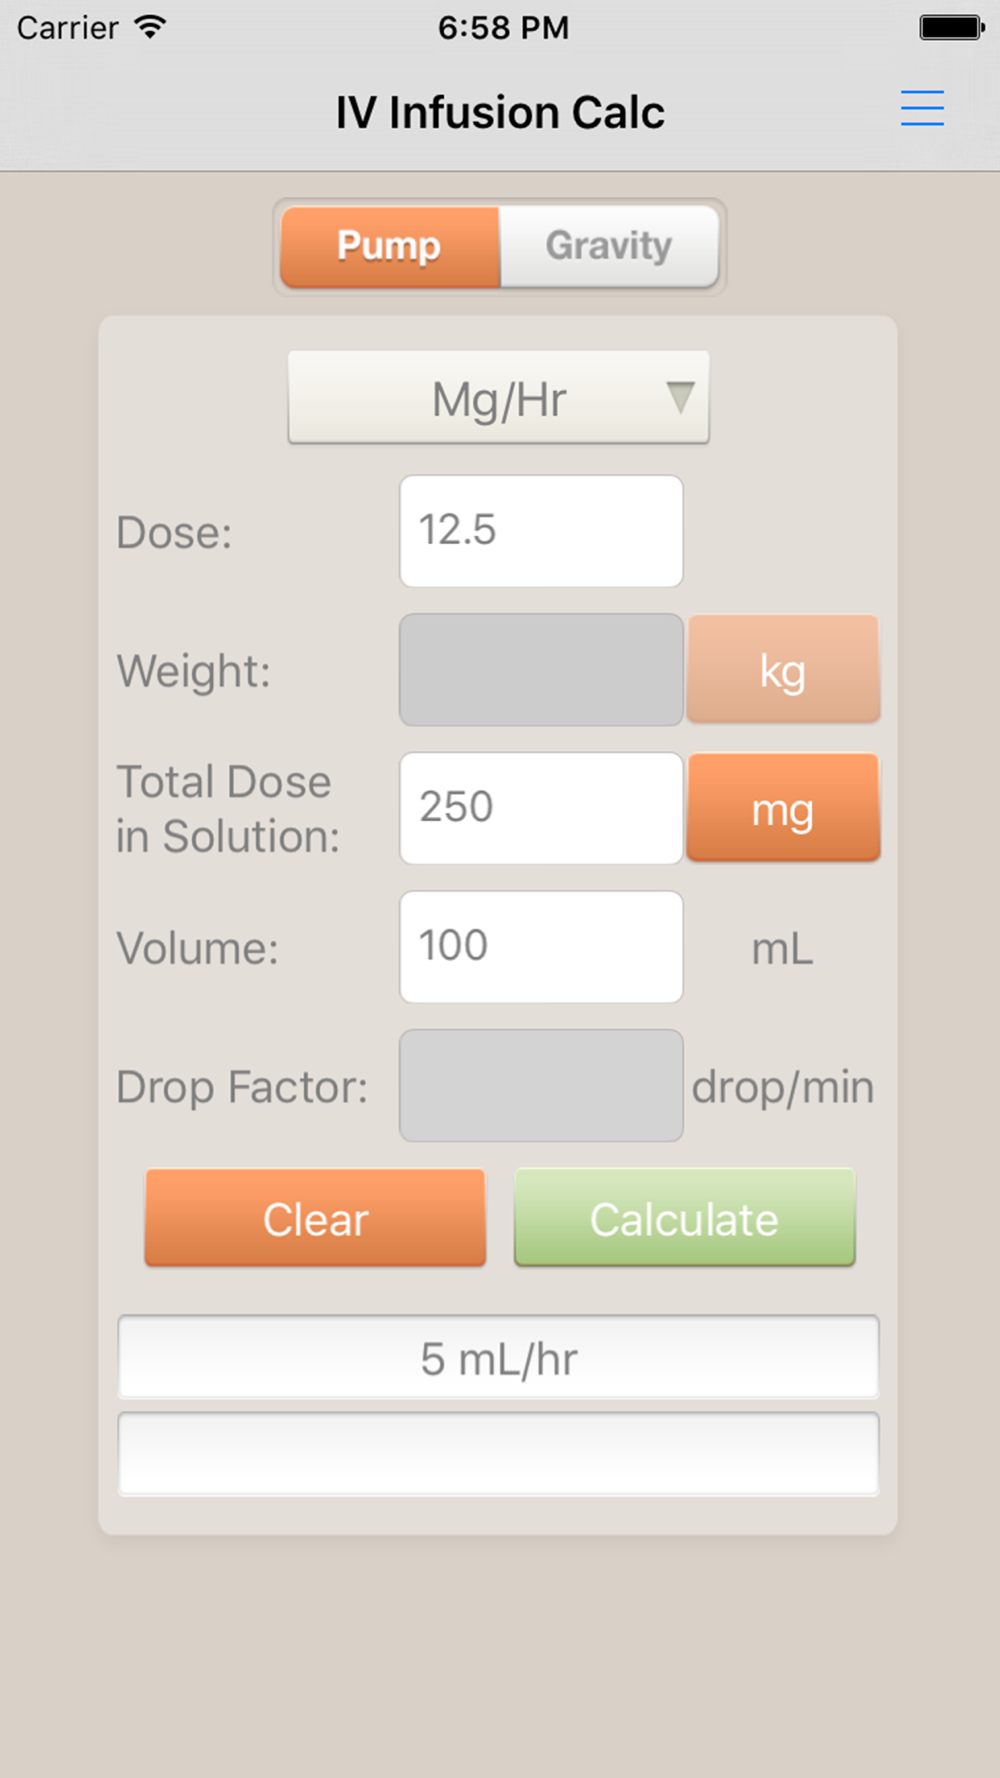Tap the 6:58 PM clock
1000x1778 pixels.
pyautogui.click(x=503, y=27)
